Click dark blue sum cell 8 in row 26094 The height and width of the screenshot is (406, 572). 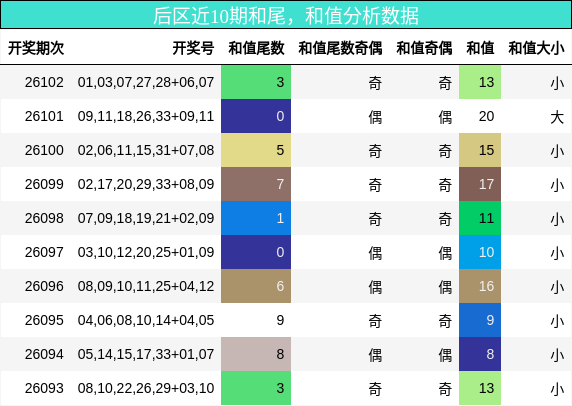tap(480, 354)
